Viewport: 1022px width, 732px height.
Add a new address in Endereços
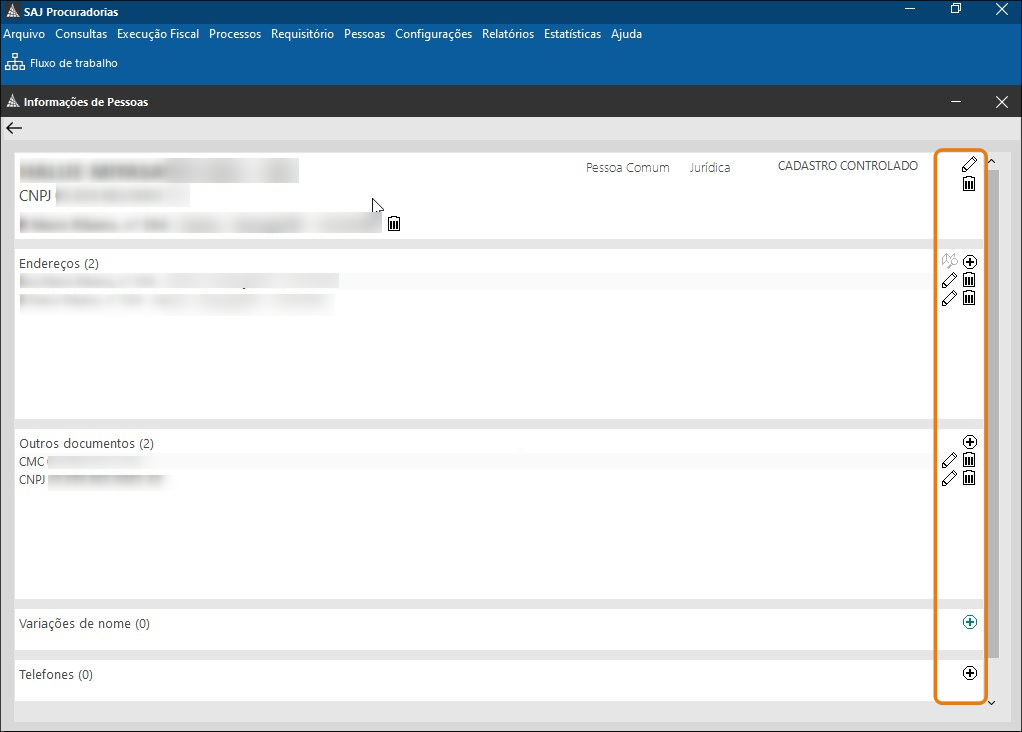[969, 262]
